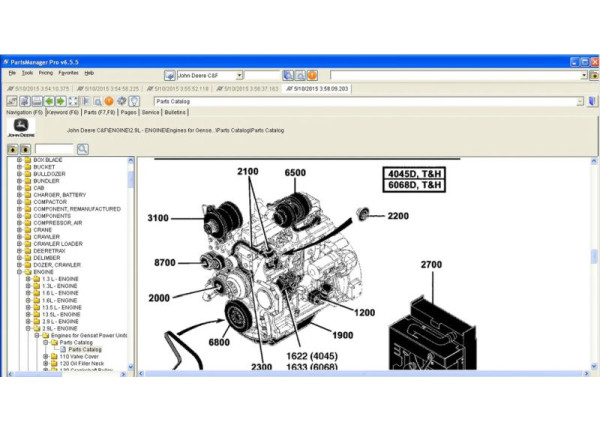Screen dimensions: 600x431
Task: Open the John Deere C&F catalog dropdown
Action: [x=238, y=75]
